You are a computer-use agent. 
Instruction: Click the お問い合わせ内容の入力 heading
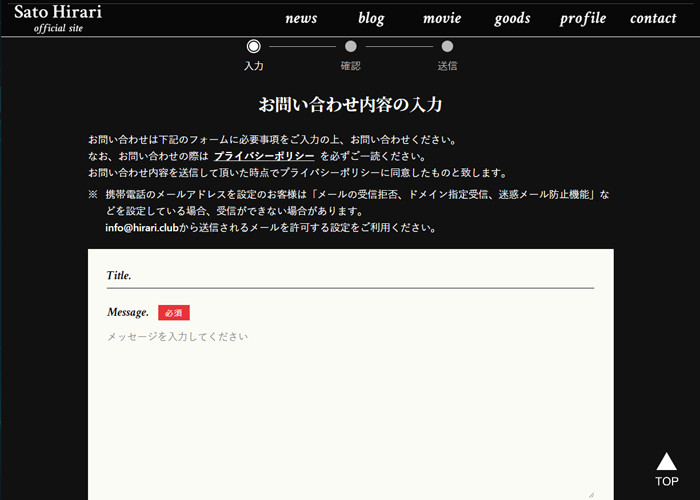click(x=350, y=104)
